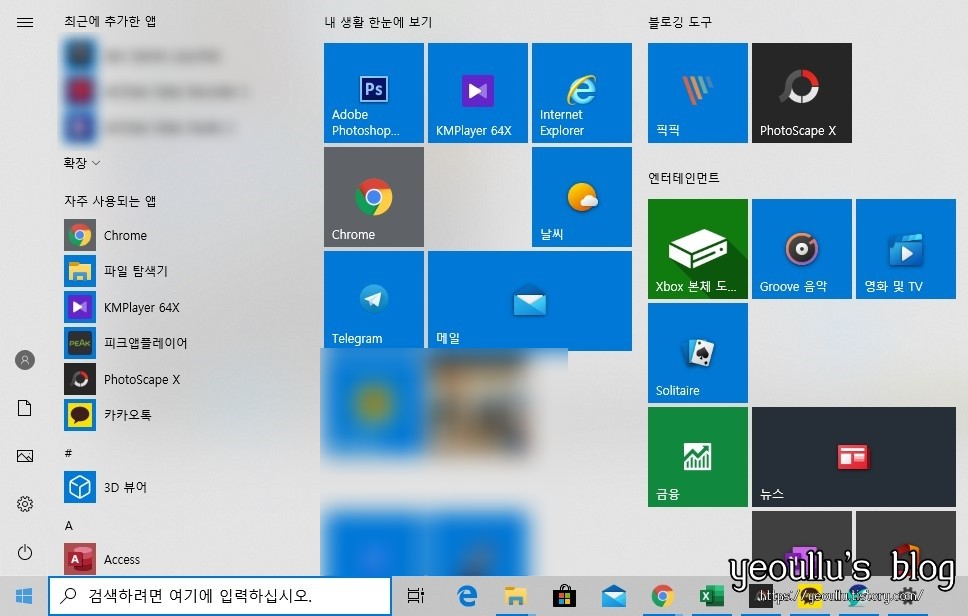Open the user account icon in sidebar

25,360
